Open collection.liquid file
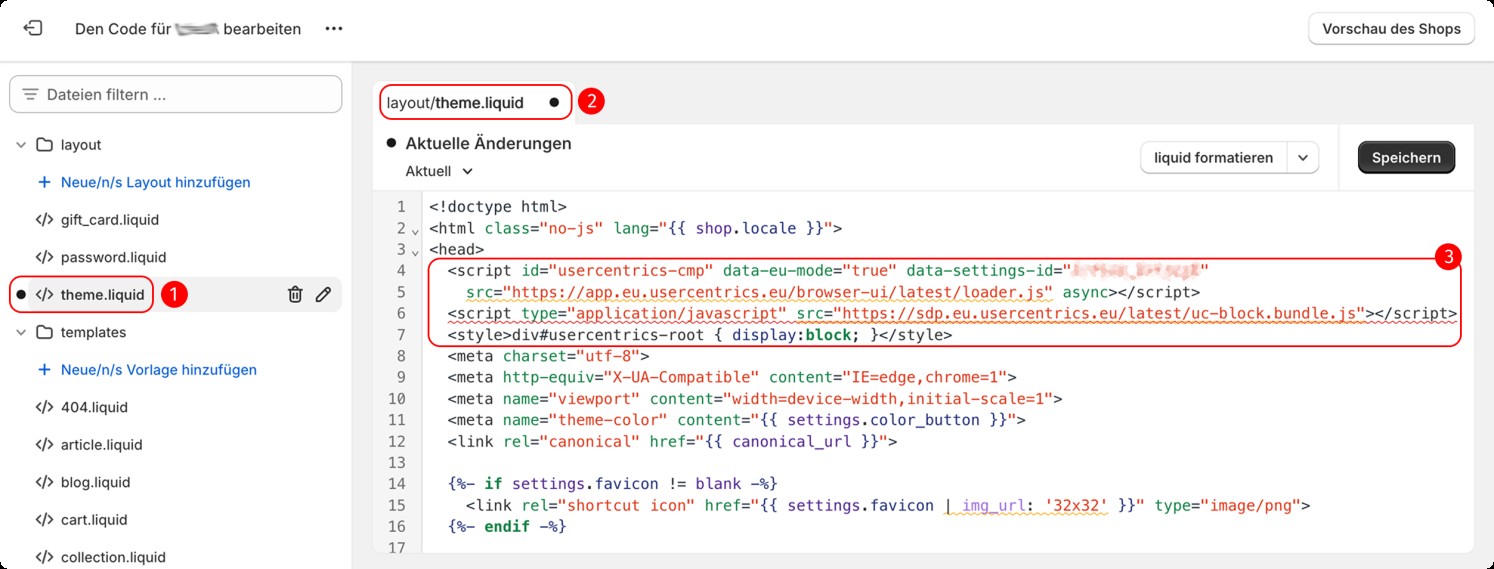 coord(113,557)
